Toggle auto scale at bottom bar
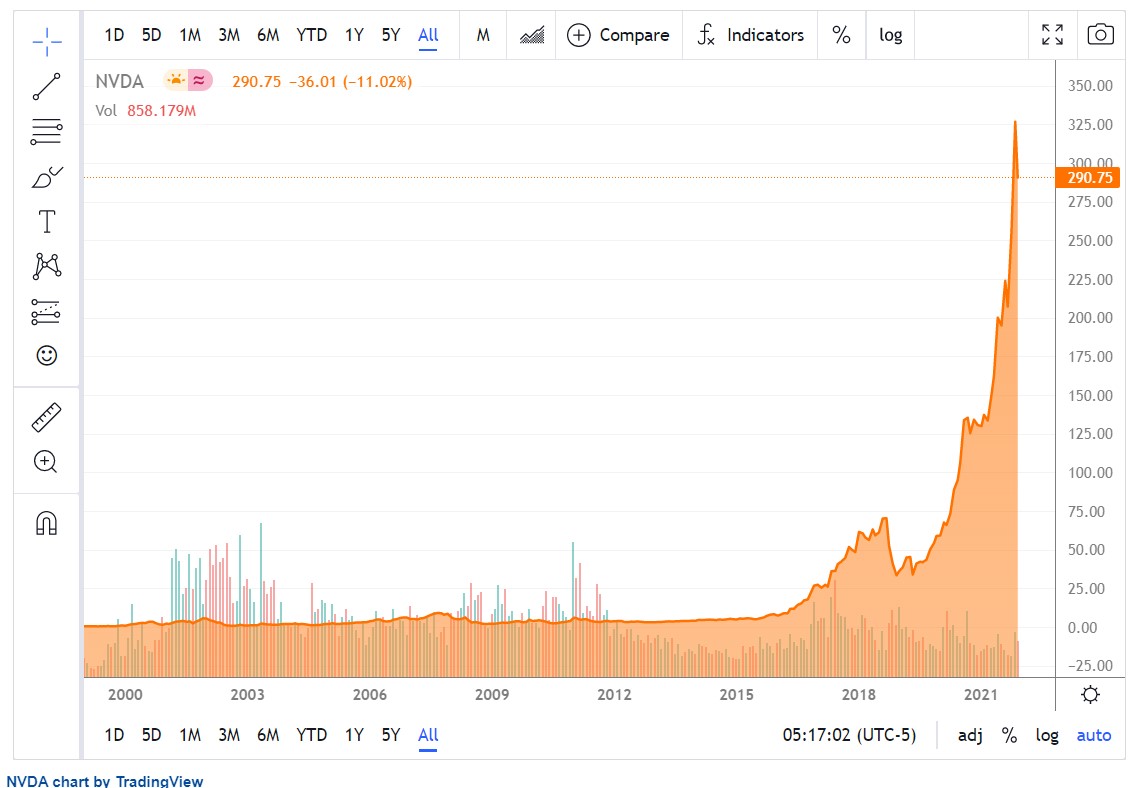 1093,735
